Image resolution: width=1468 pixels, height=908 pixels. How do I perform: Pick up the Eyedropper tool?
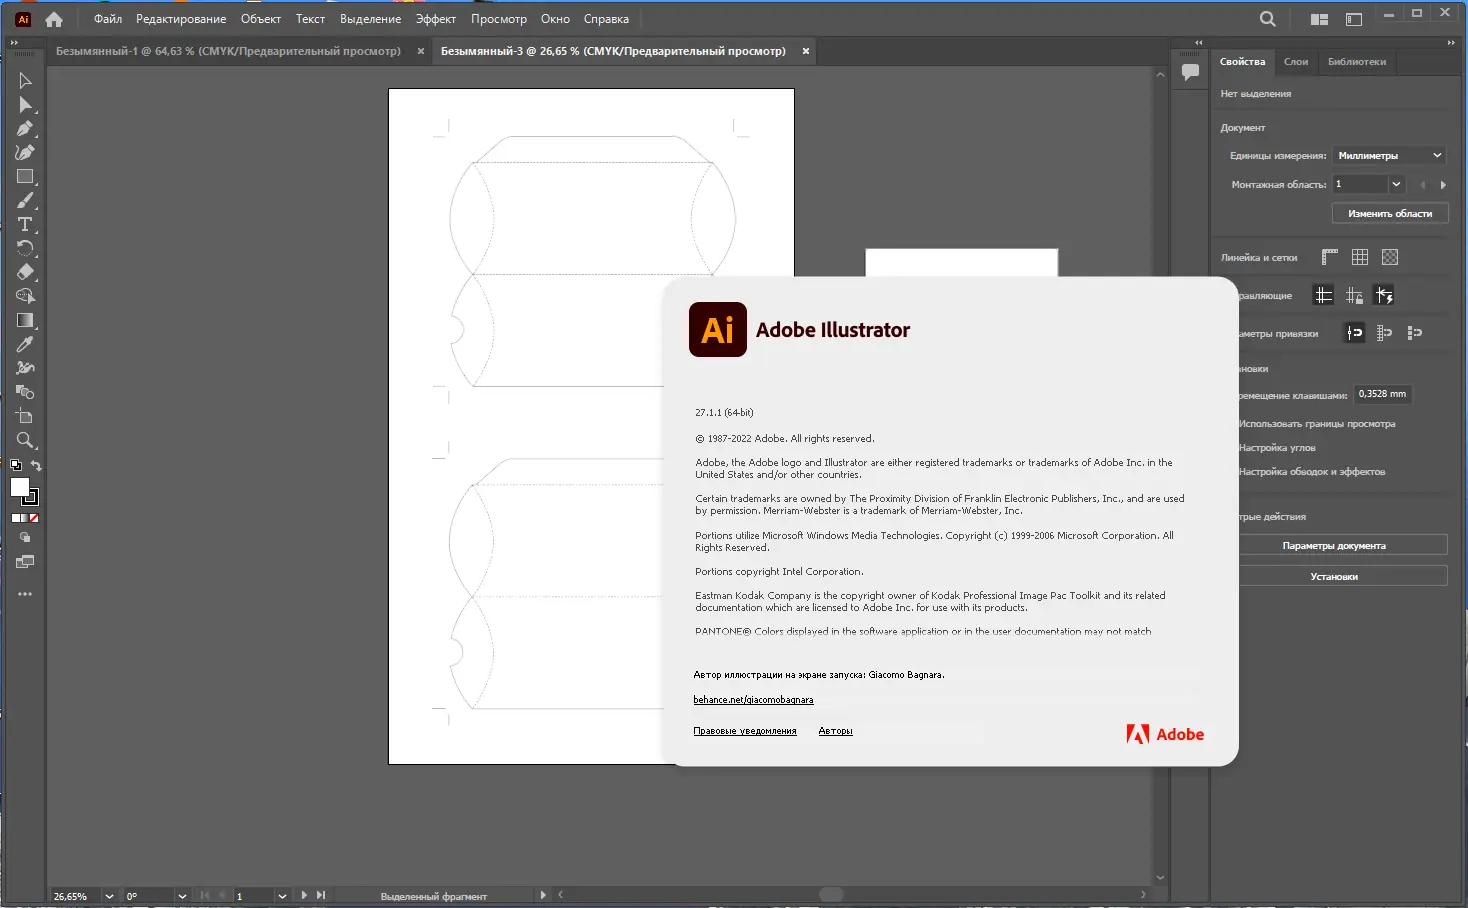24,344
